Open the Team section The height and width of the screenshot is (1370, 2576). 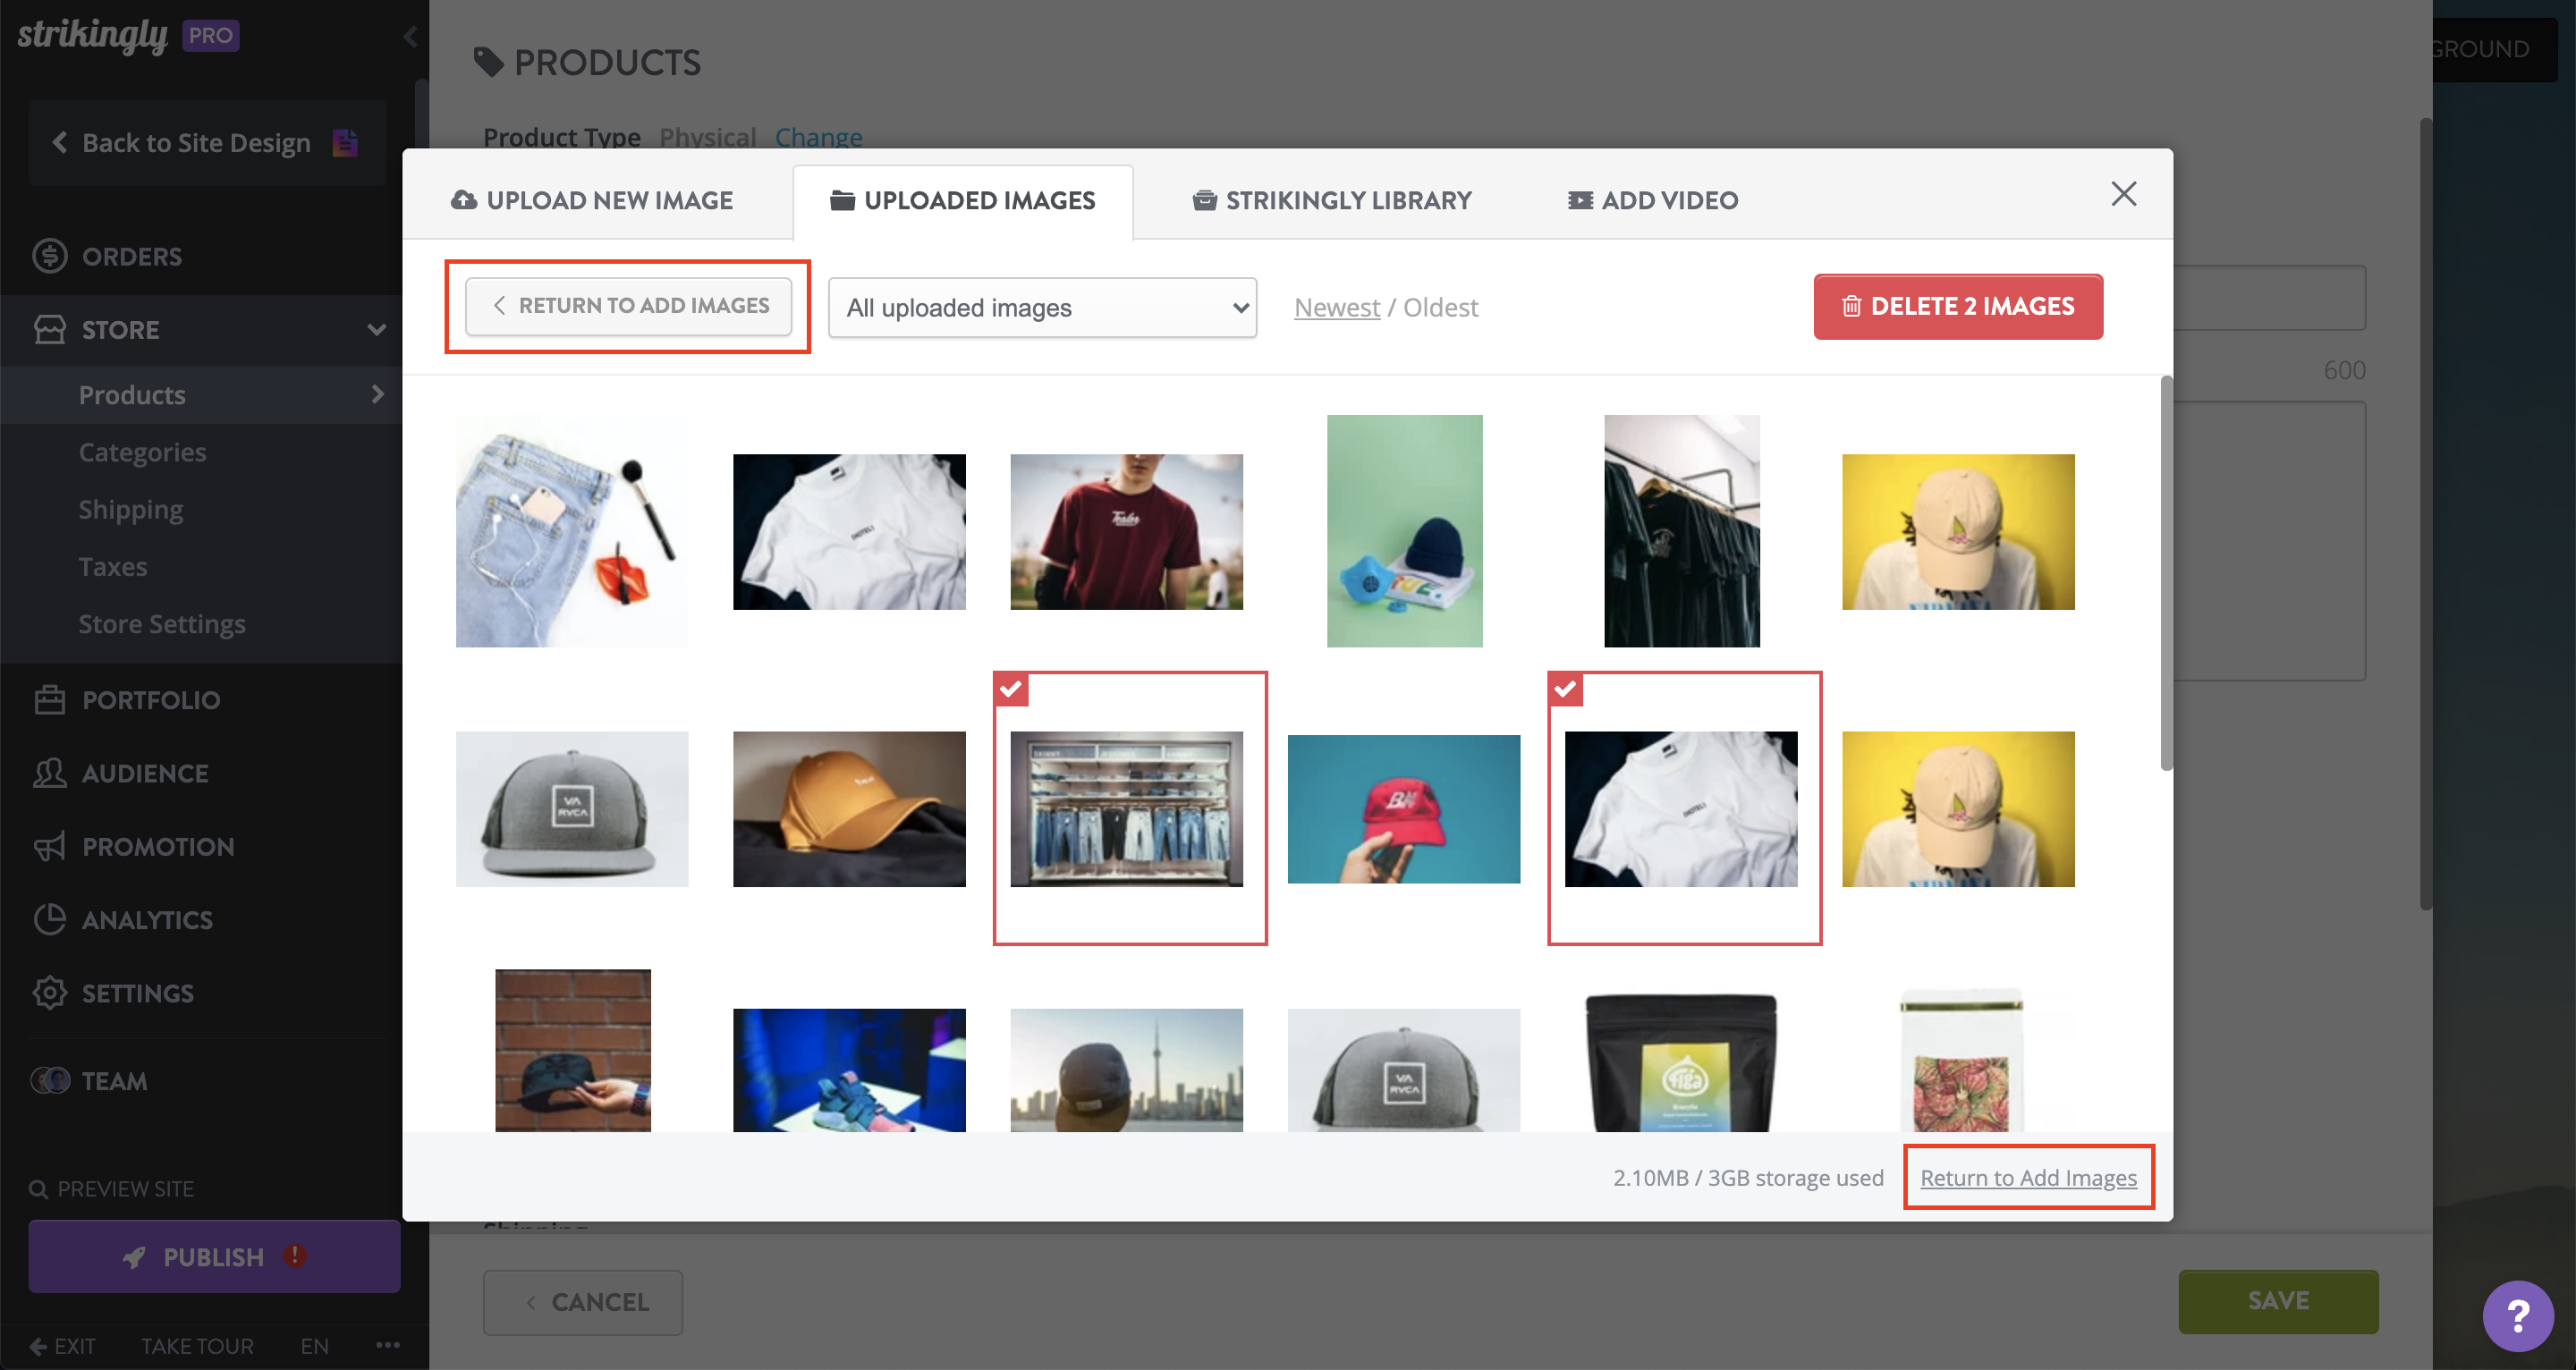coord(114,1080)
